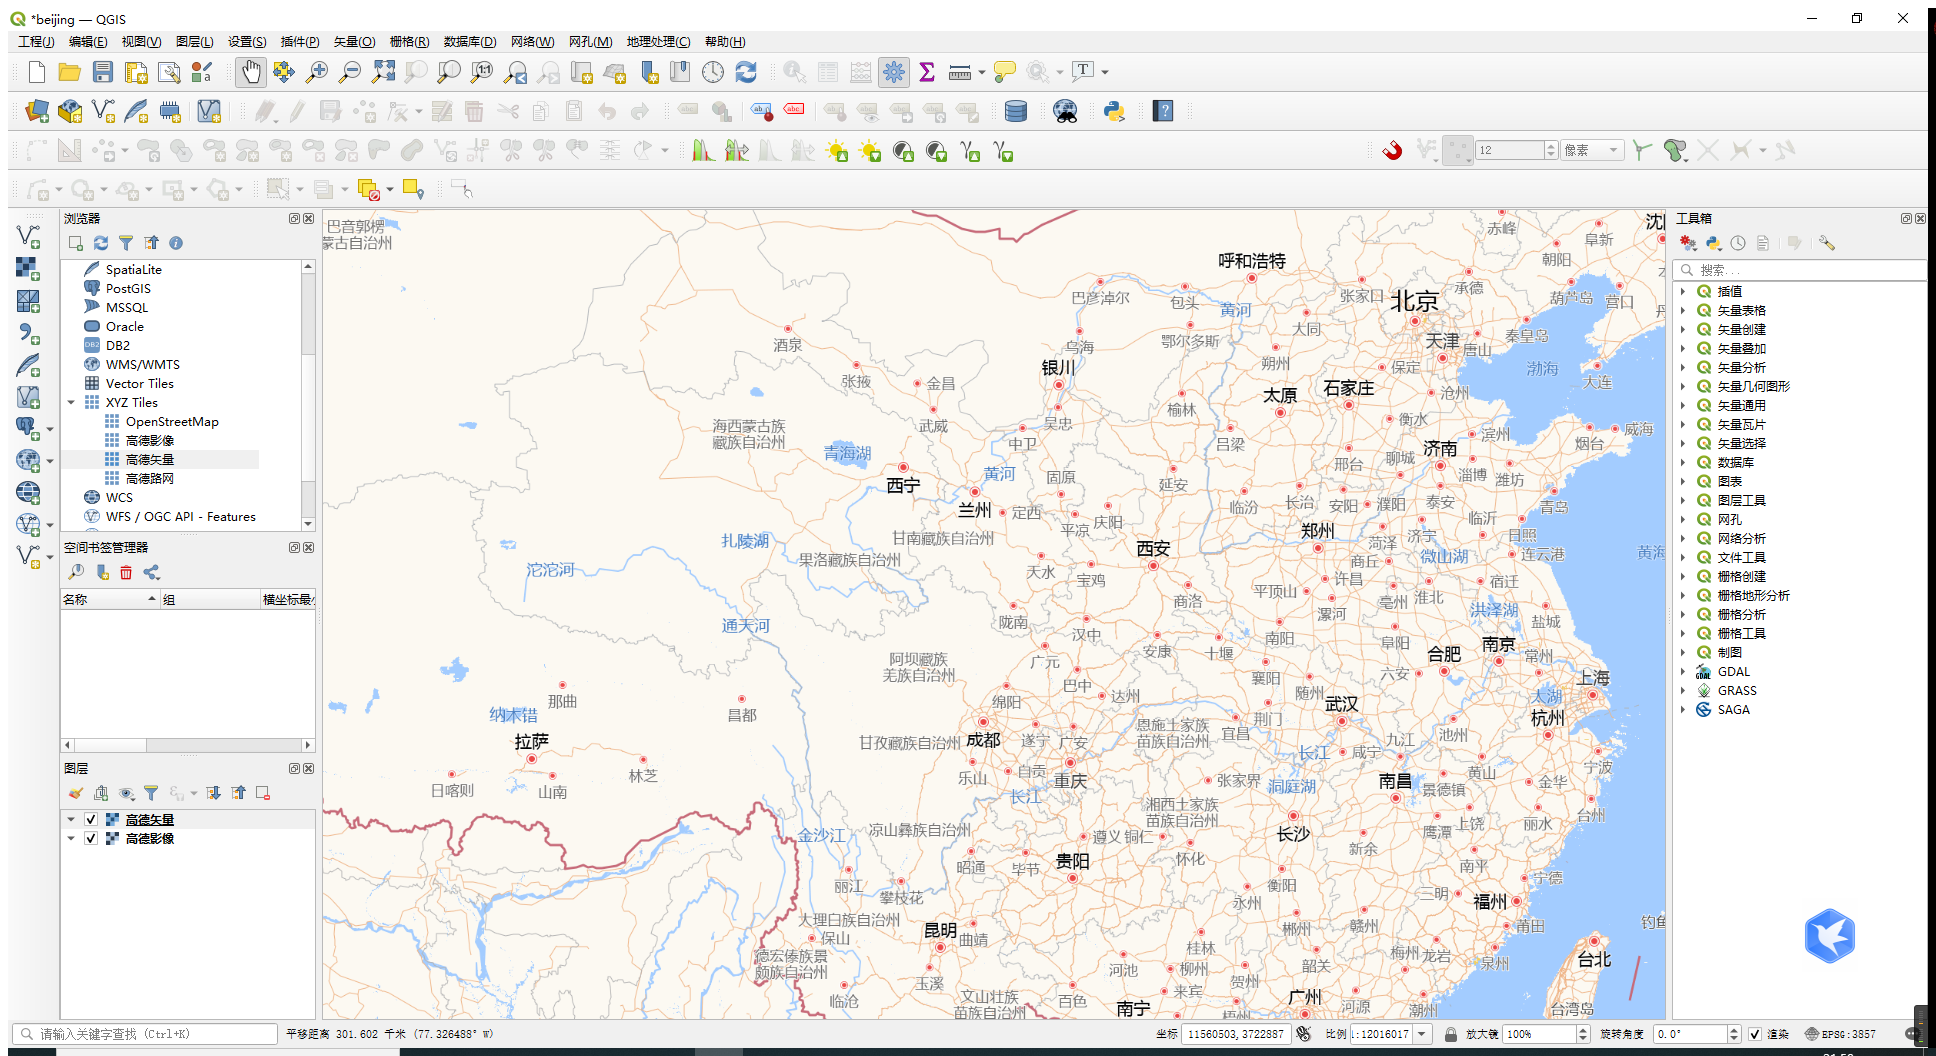This screenshot has height=1056, width=1936.
Task: Increase snapping tolerance value stepper
Action: tap(1551, 146)
